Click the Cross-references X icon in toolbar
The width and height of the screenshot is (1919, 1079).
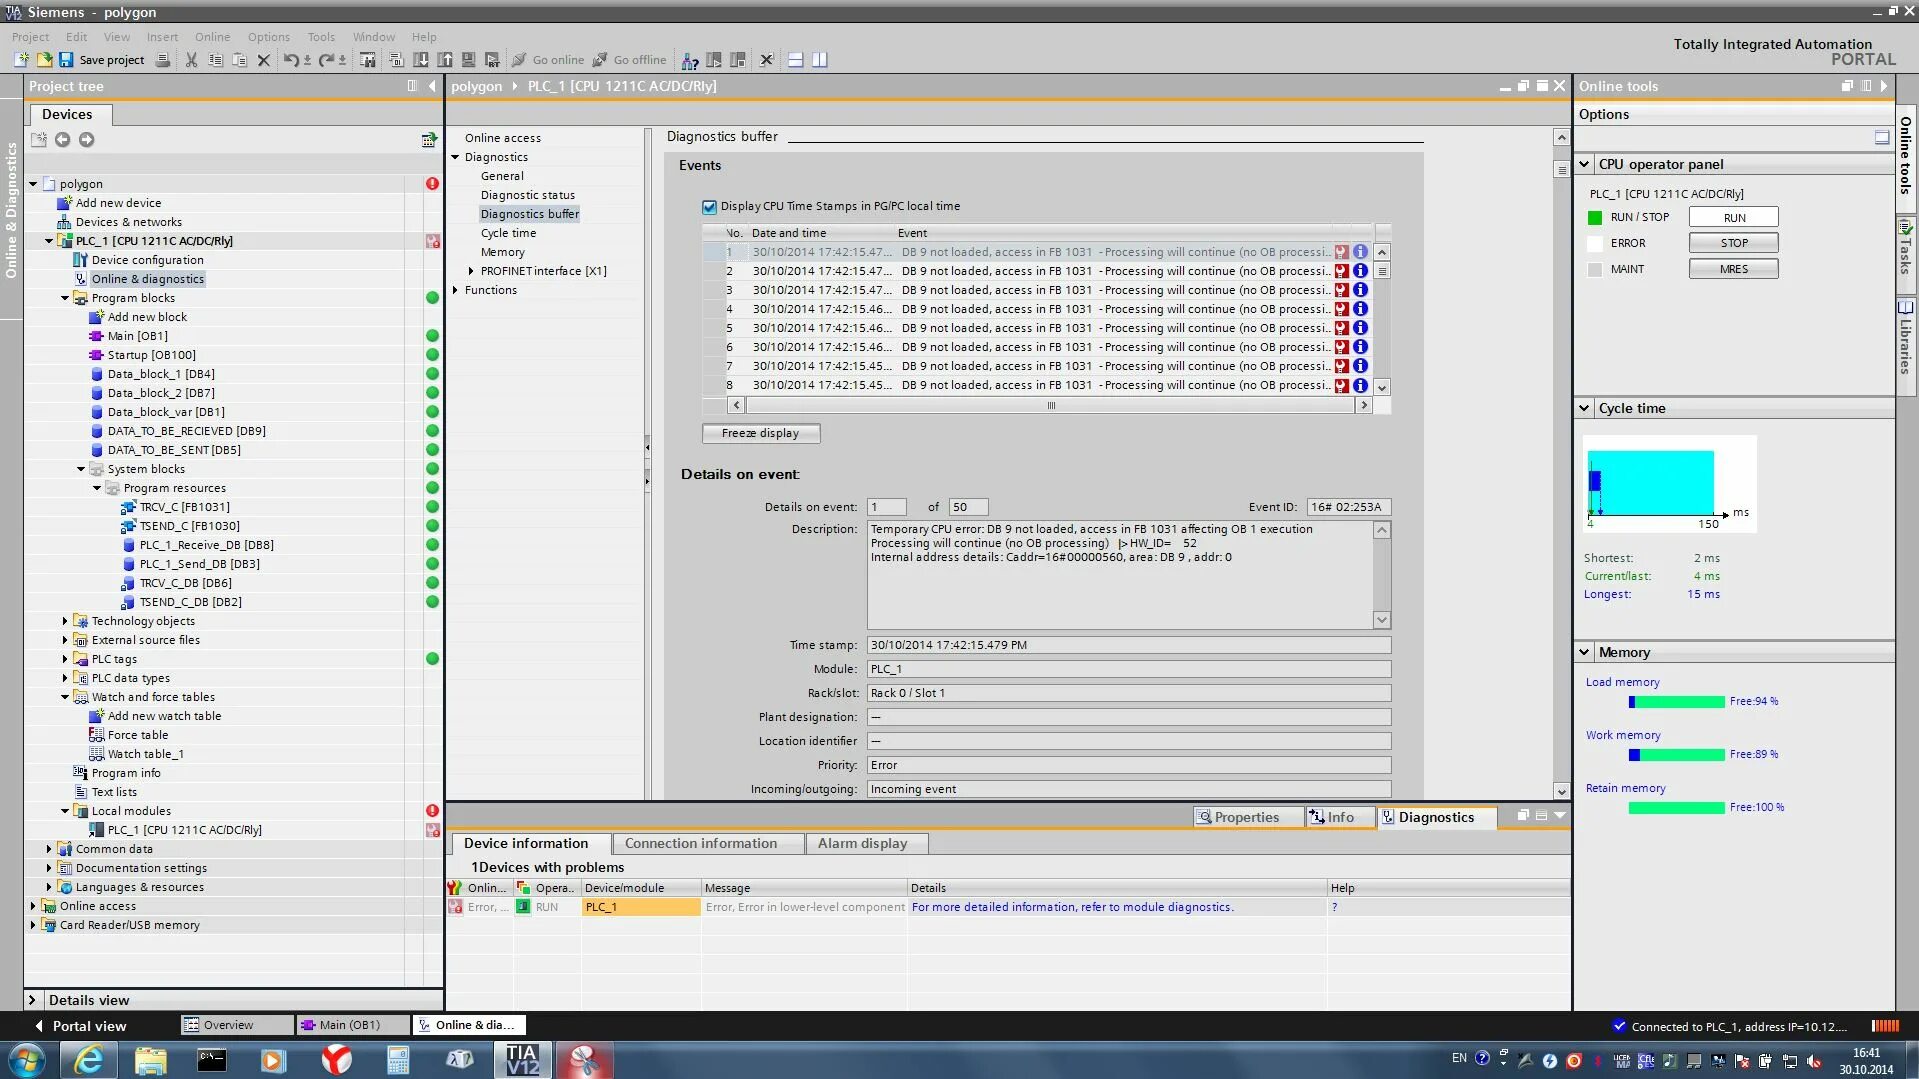(x=767, y=60)
